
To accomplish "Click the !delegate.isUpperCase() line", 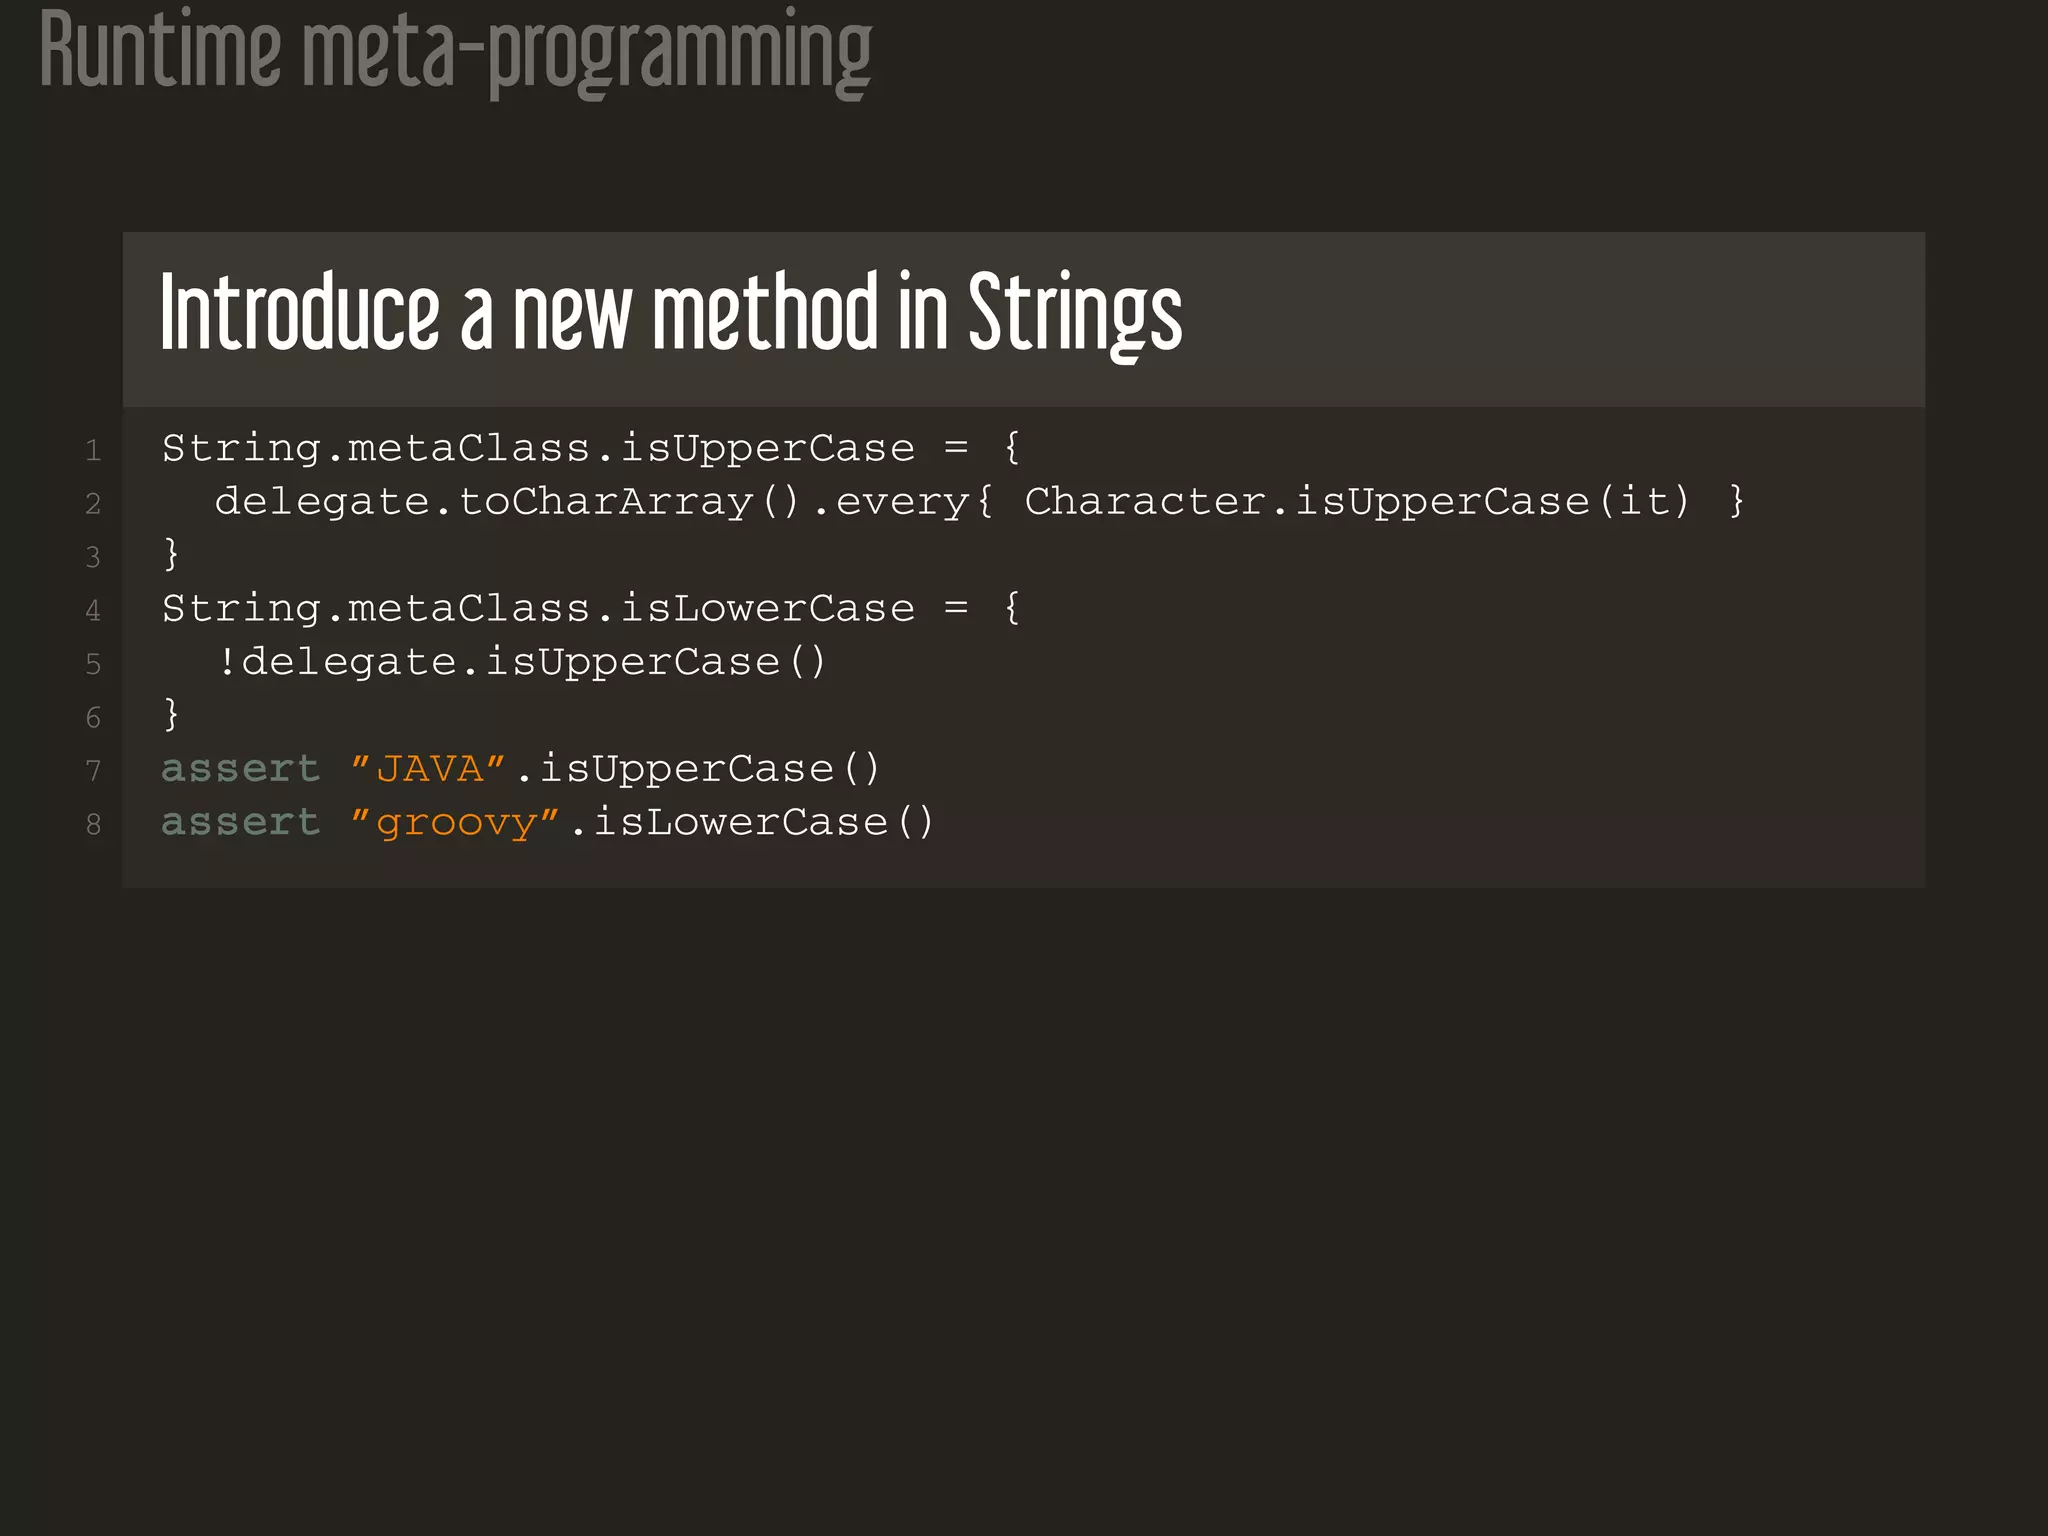I will click(520, 662).
